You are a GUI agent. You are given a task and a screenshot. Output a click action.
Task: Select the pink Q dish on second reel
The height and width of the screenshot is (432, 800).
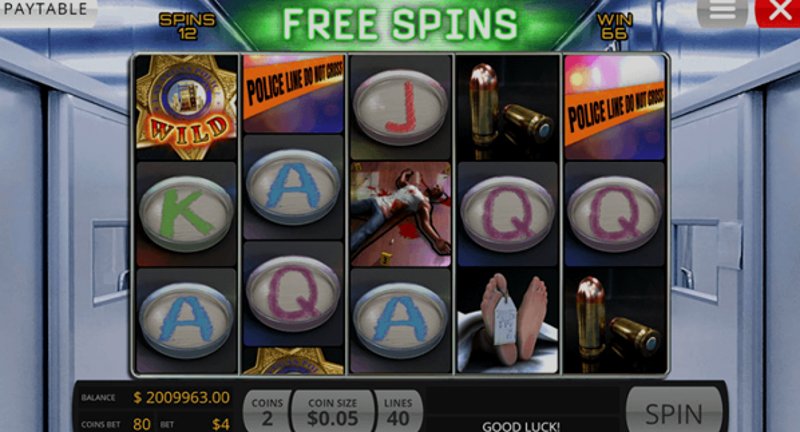coord(294,294)
